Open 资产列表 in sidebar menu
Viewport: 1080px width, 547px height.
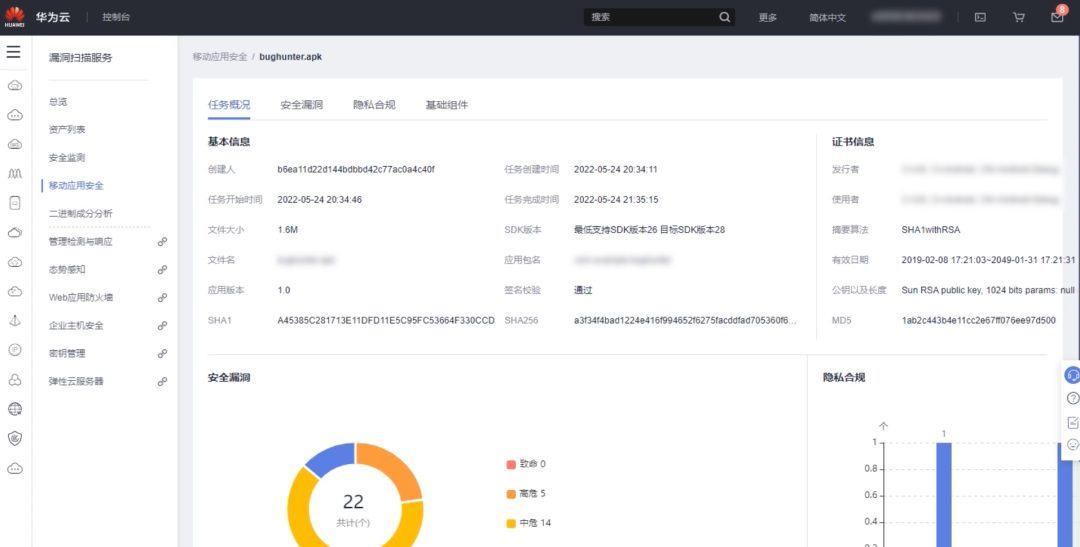[x=67, y=130]
